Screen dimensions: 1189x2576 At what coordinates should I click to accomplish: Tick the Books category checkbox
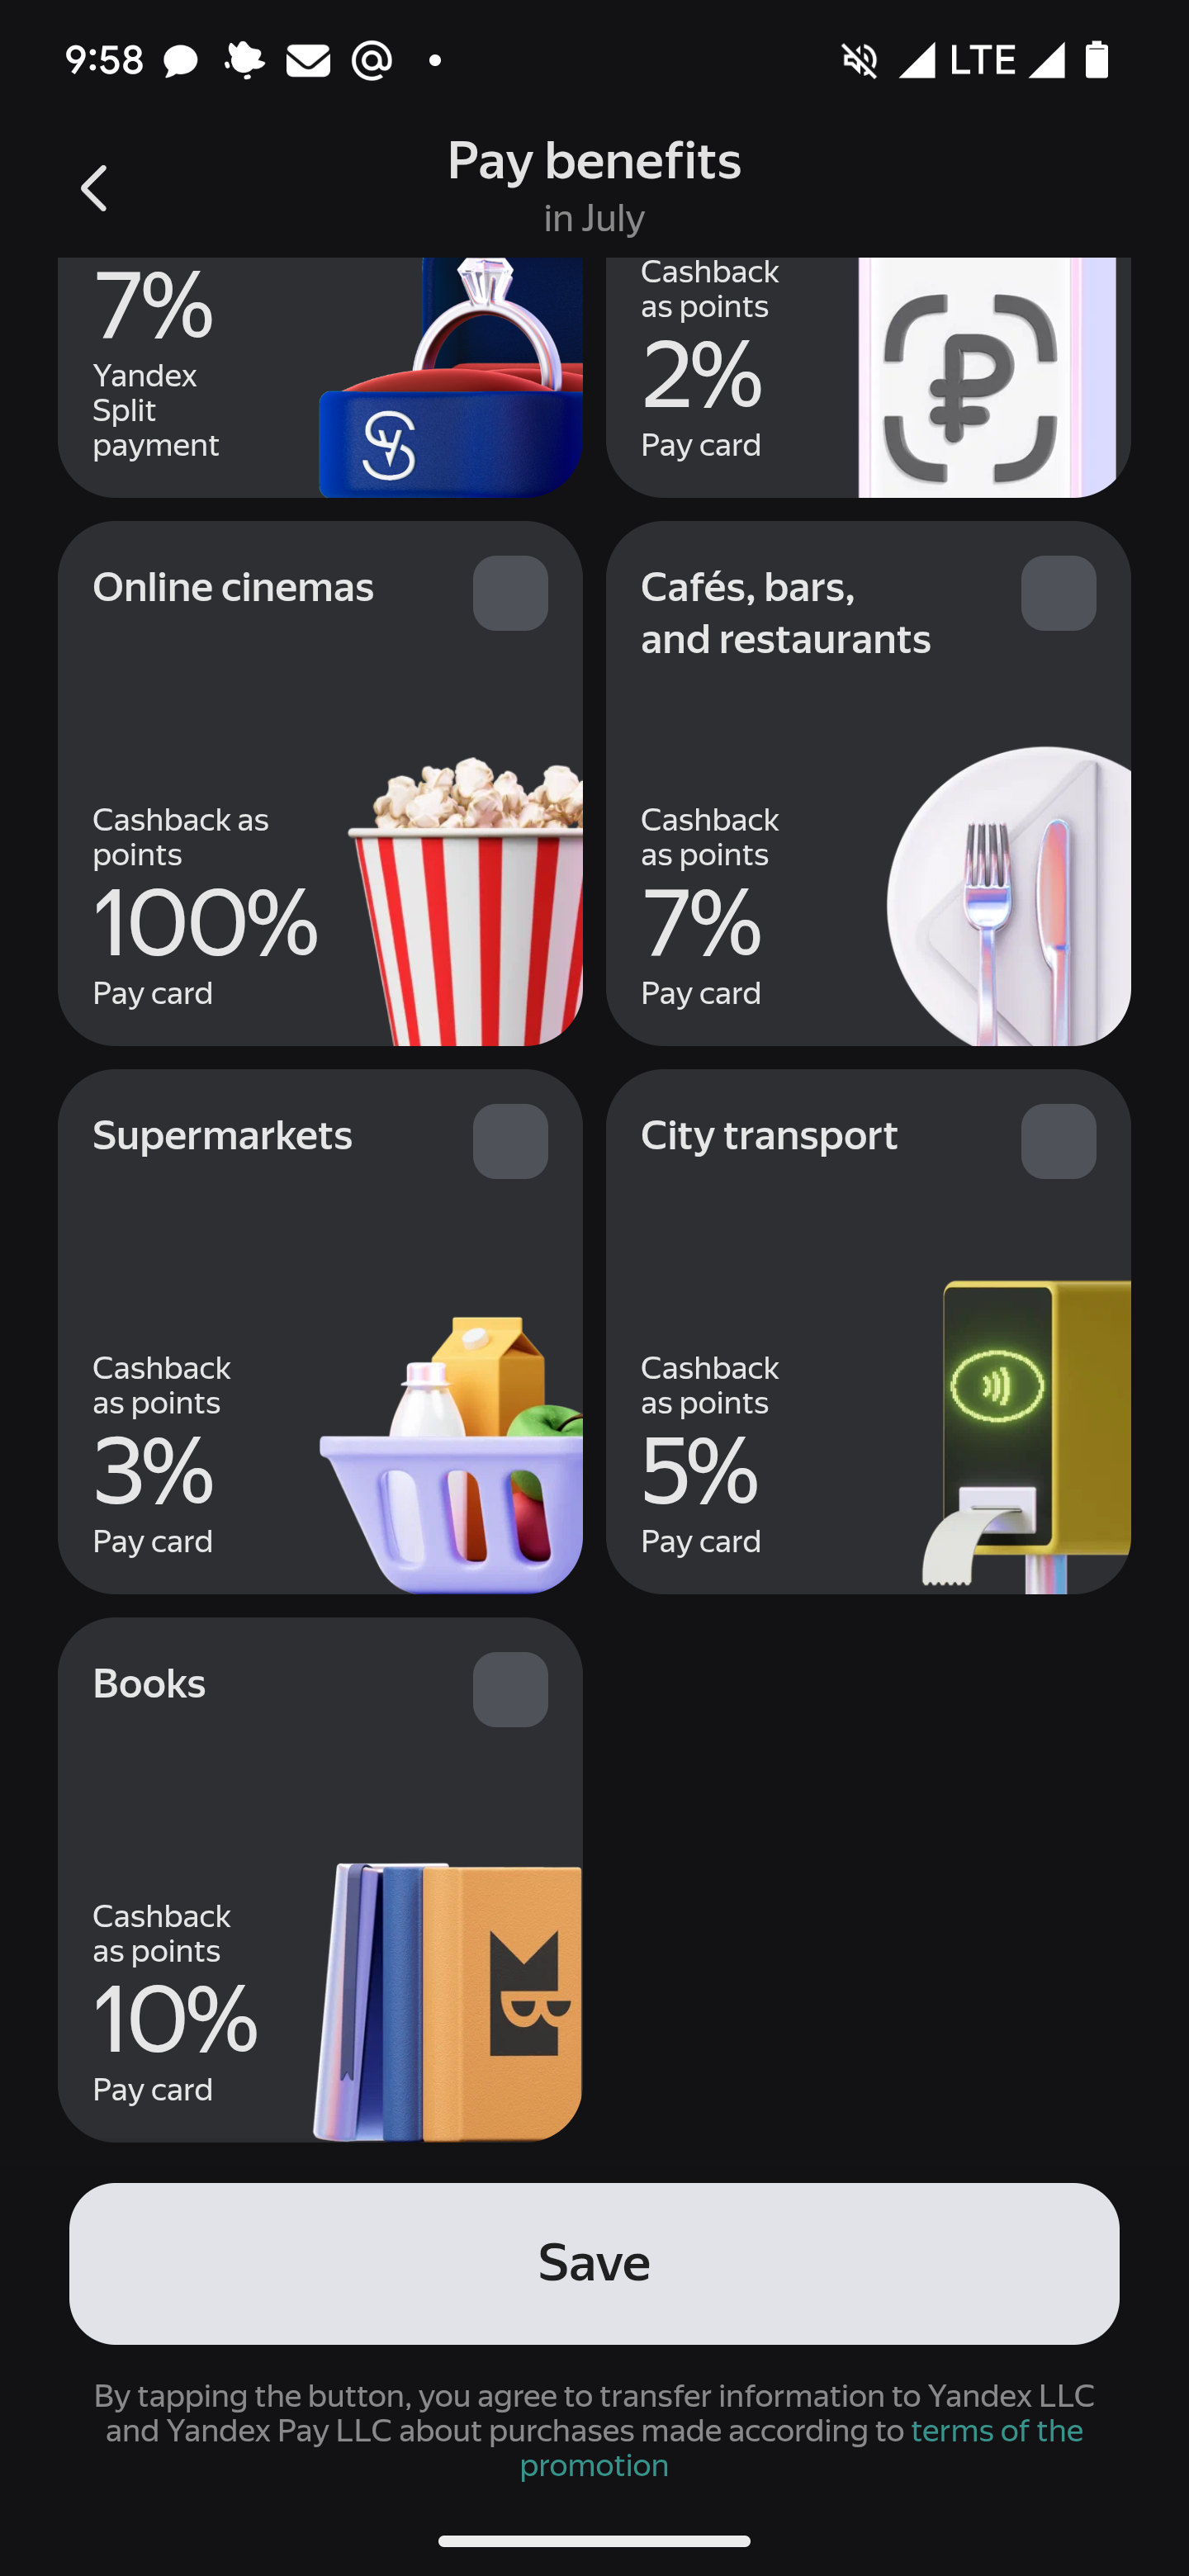tap(510, 1689)
